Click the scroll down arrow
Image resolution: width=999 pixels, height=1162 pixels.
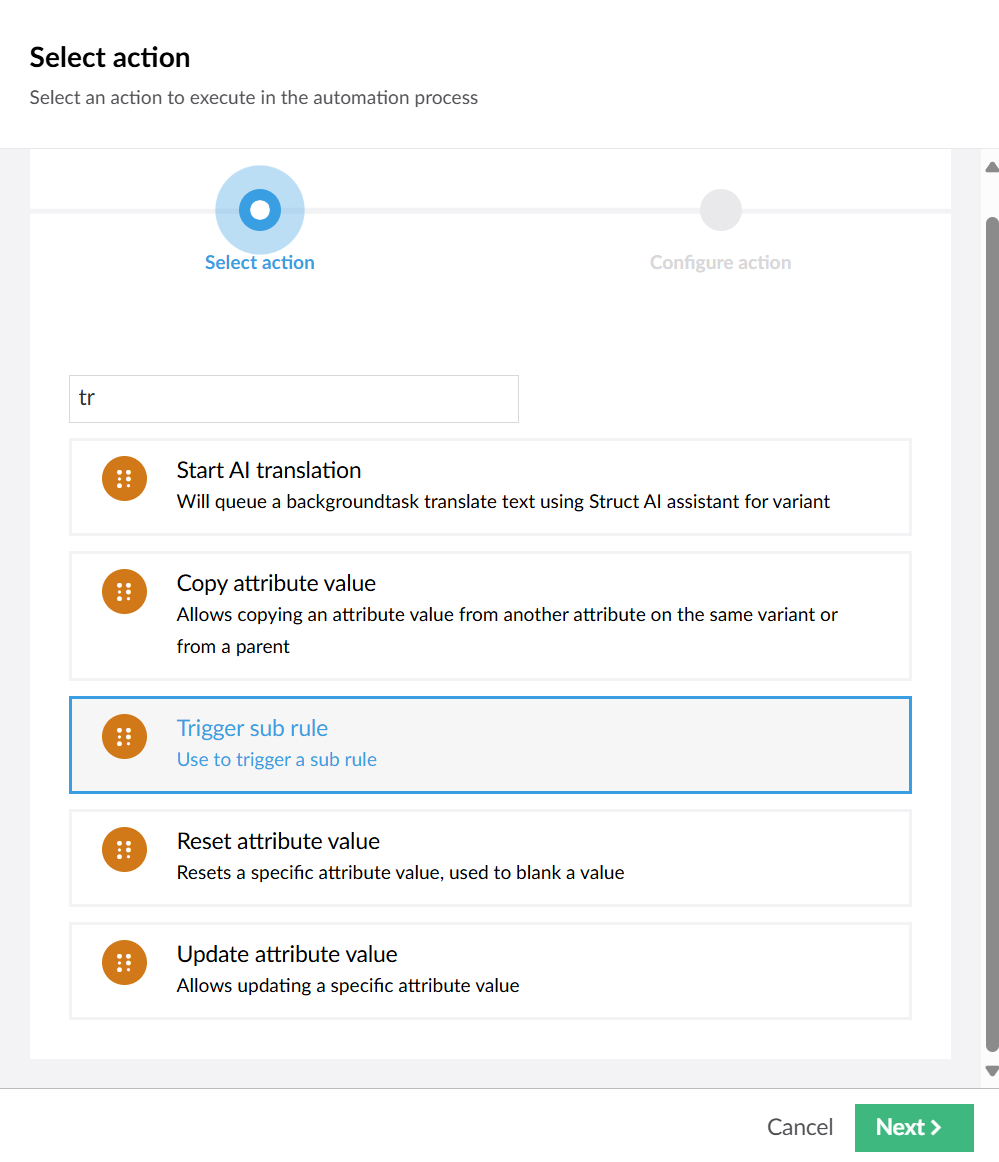[x=992, y=1071]
